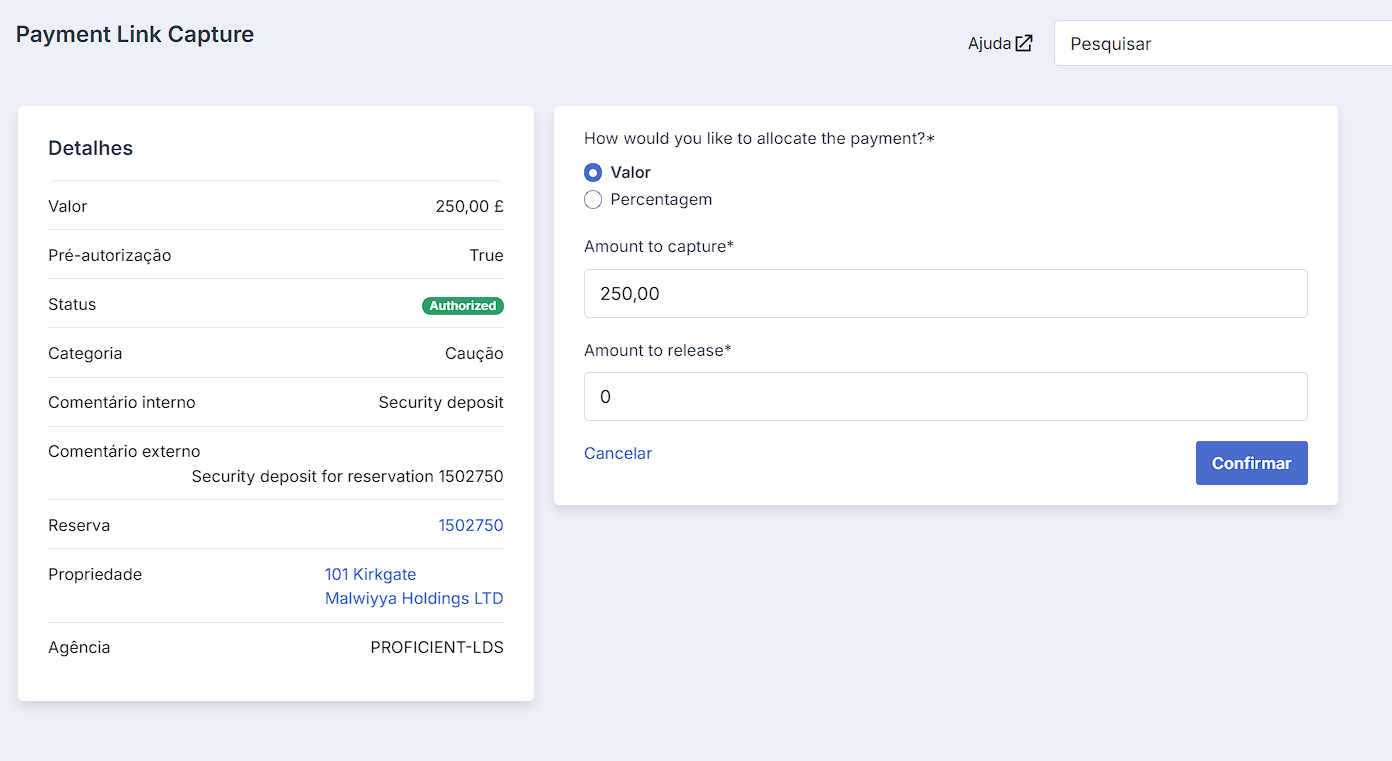Click the Pré-autorização True value
The width and height of the screenshot is (1392, 761).
click(x=487, y=255)
